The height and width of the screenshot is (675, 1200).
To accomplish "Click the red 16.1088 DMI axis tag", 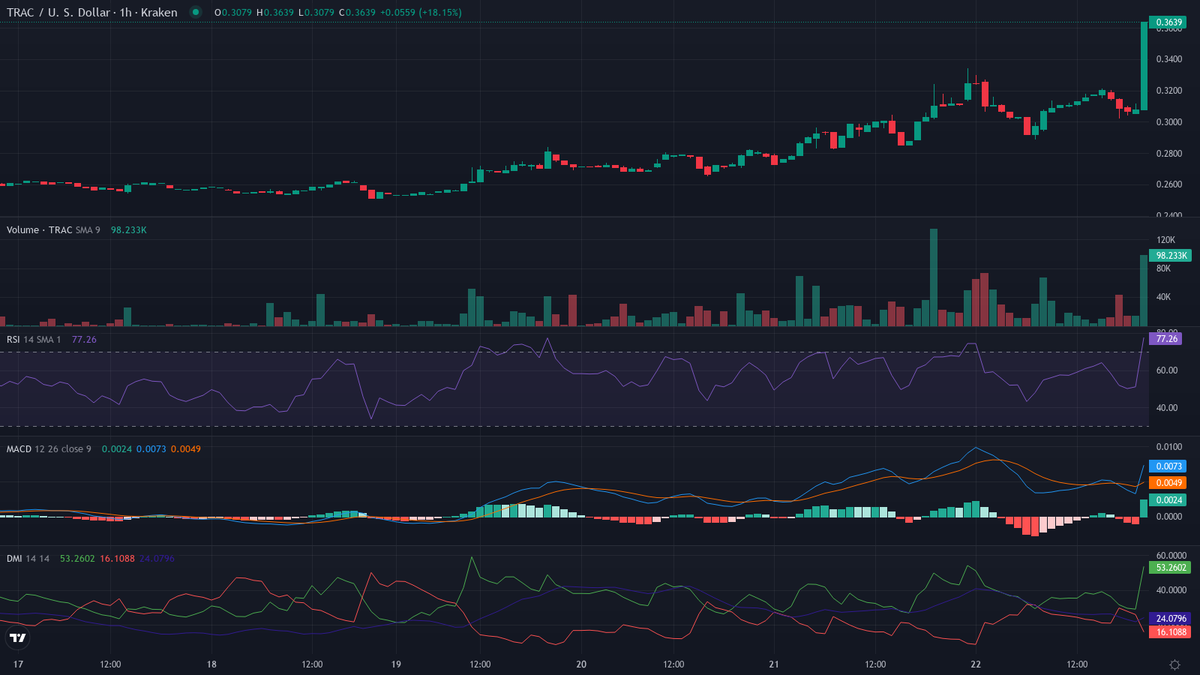I will (x=1171, y=633).
